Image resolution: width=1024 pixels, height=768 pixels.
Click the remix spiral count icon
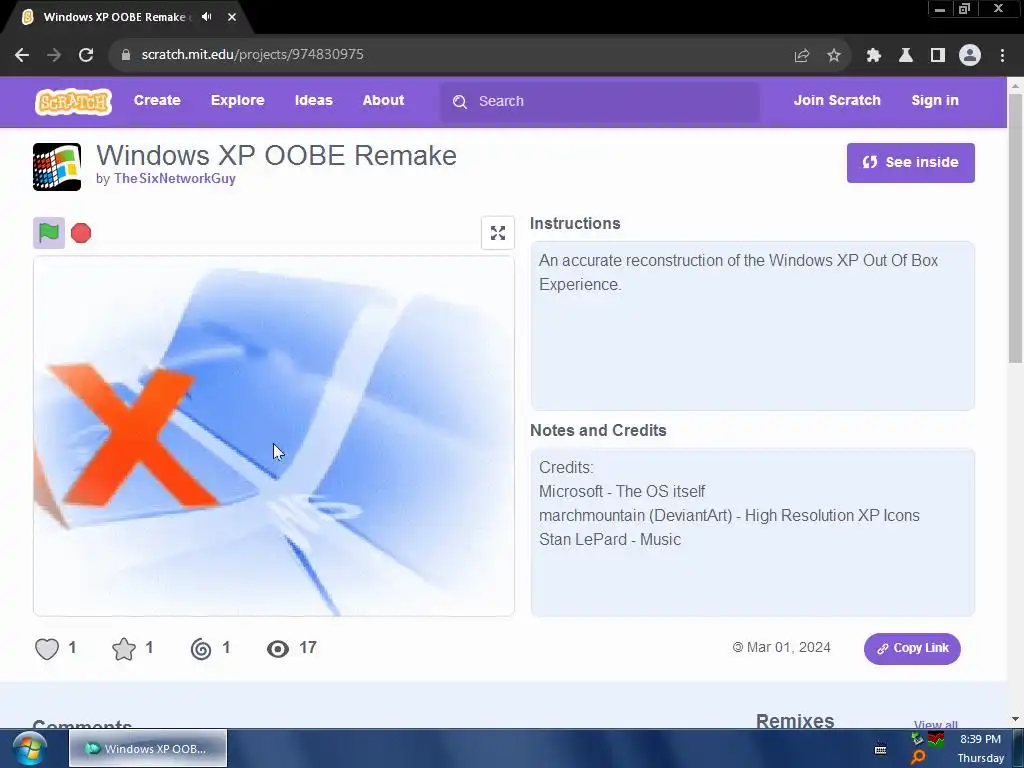[201, 648]
